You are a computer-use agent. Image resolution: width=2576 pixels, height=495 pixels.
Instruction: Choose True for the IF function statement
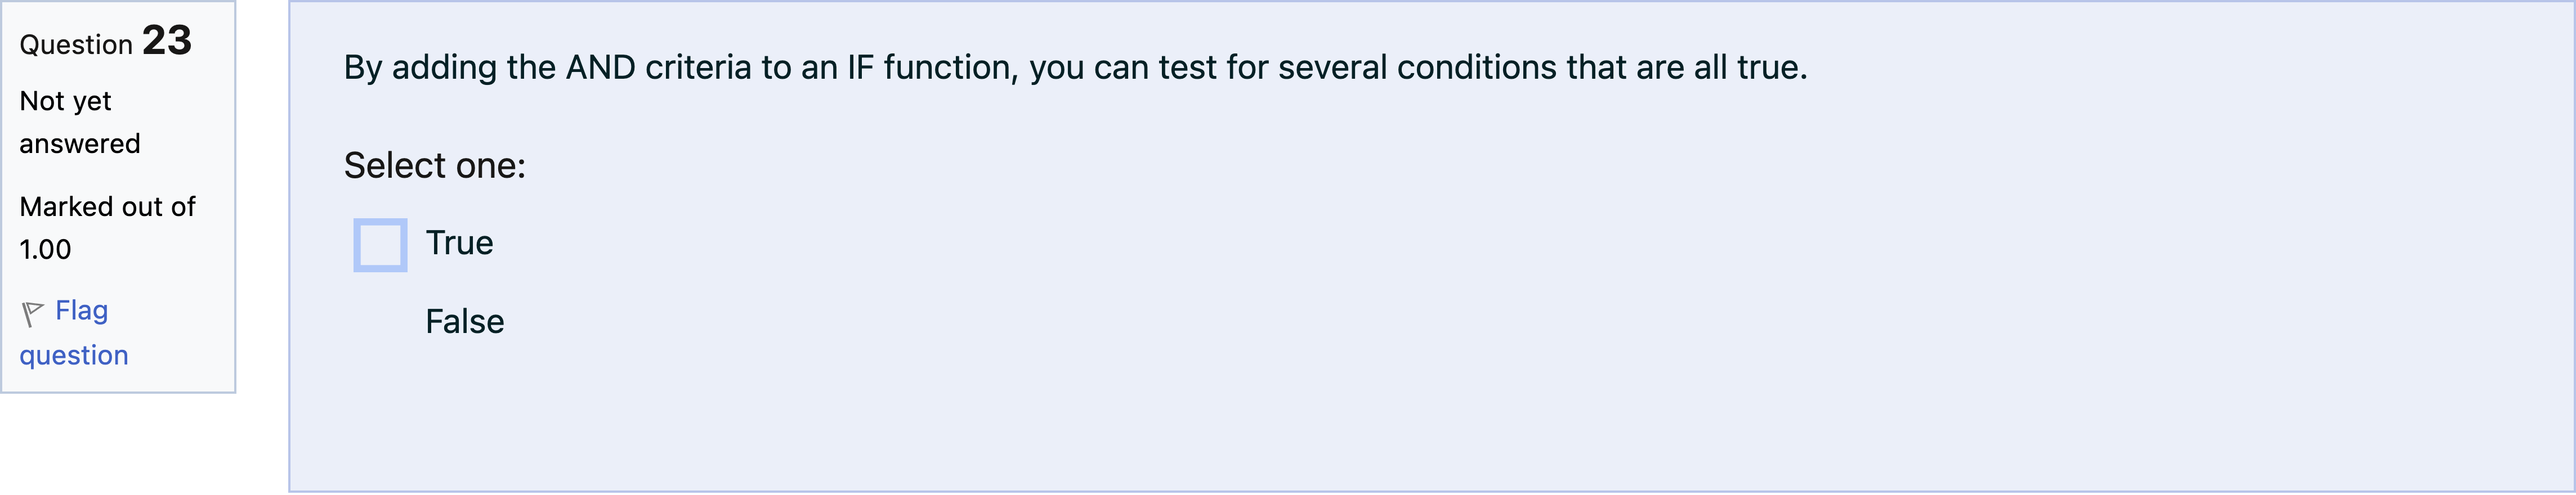point(381,244)
